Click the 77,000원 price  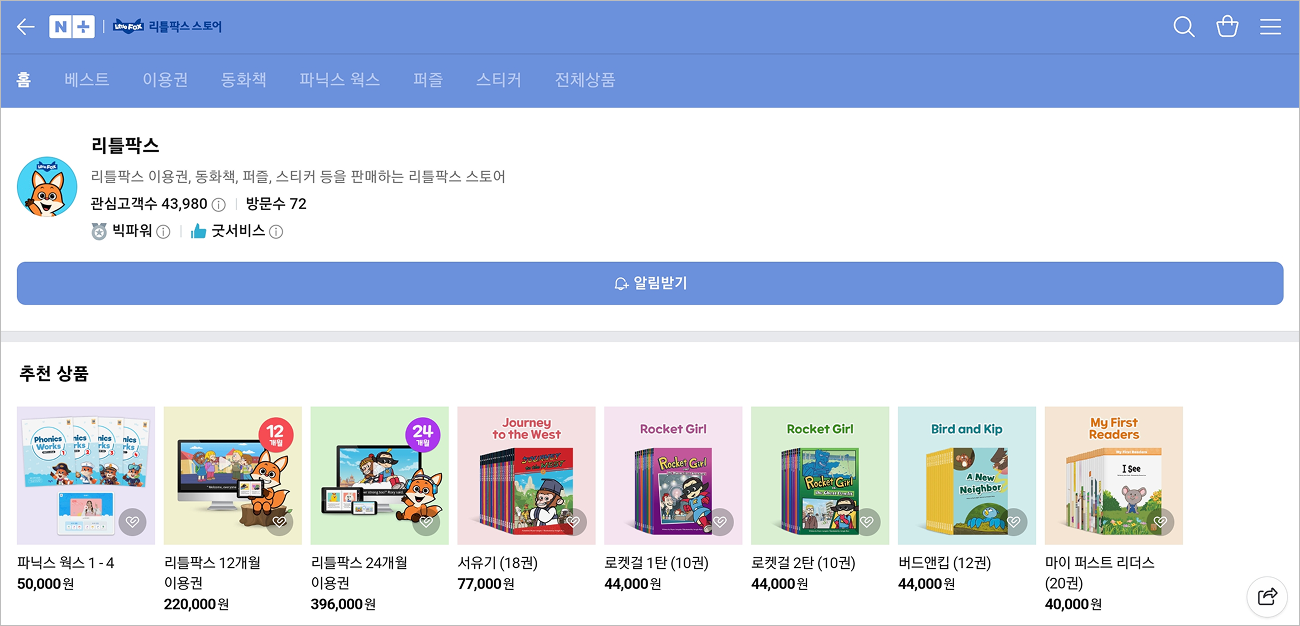[x=487, y=584]
